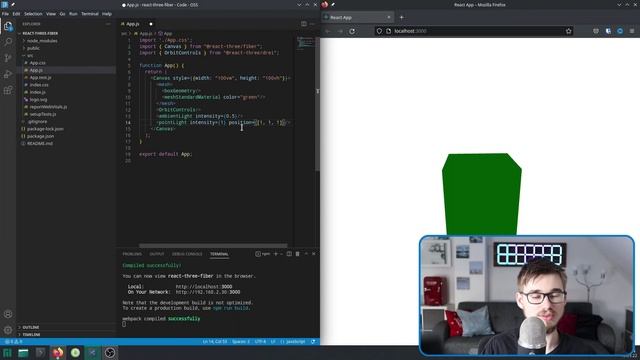Switch to the Debug Console tab
This screenshot has width=640, height=360.
187,254
